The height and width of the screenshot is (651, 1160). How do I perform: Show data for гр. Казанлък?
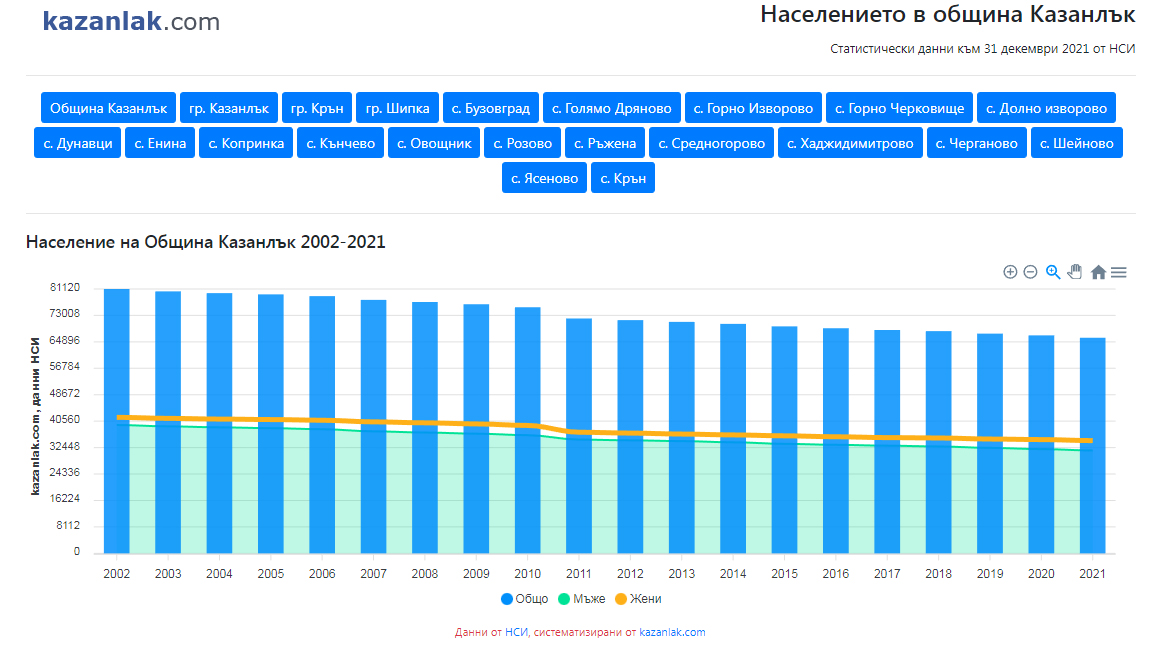click(229, 108)
